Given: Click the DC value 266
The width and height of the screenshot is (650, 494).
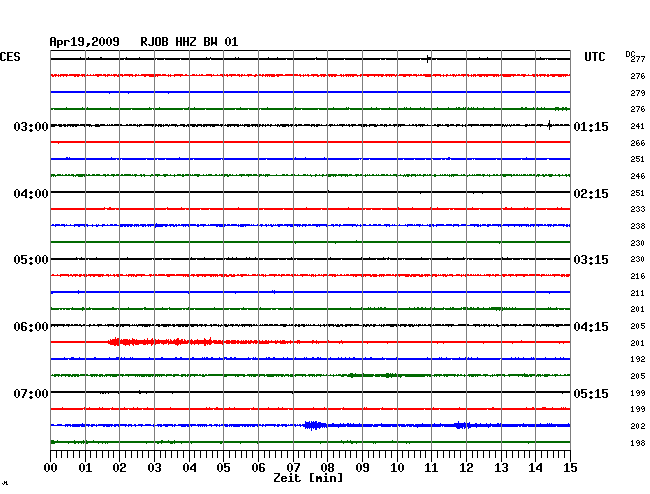Looking at the screenshot, I should coord(638,143).
